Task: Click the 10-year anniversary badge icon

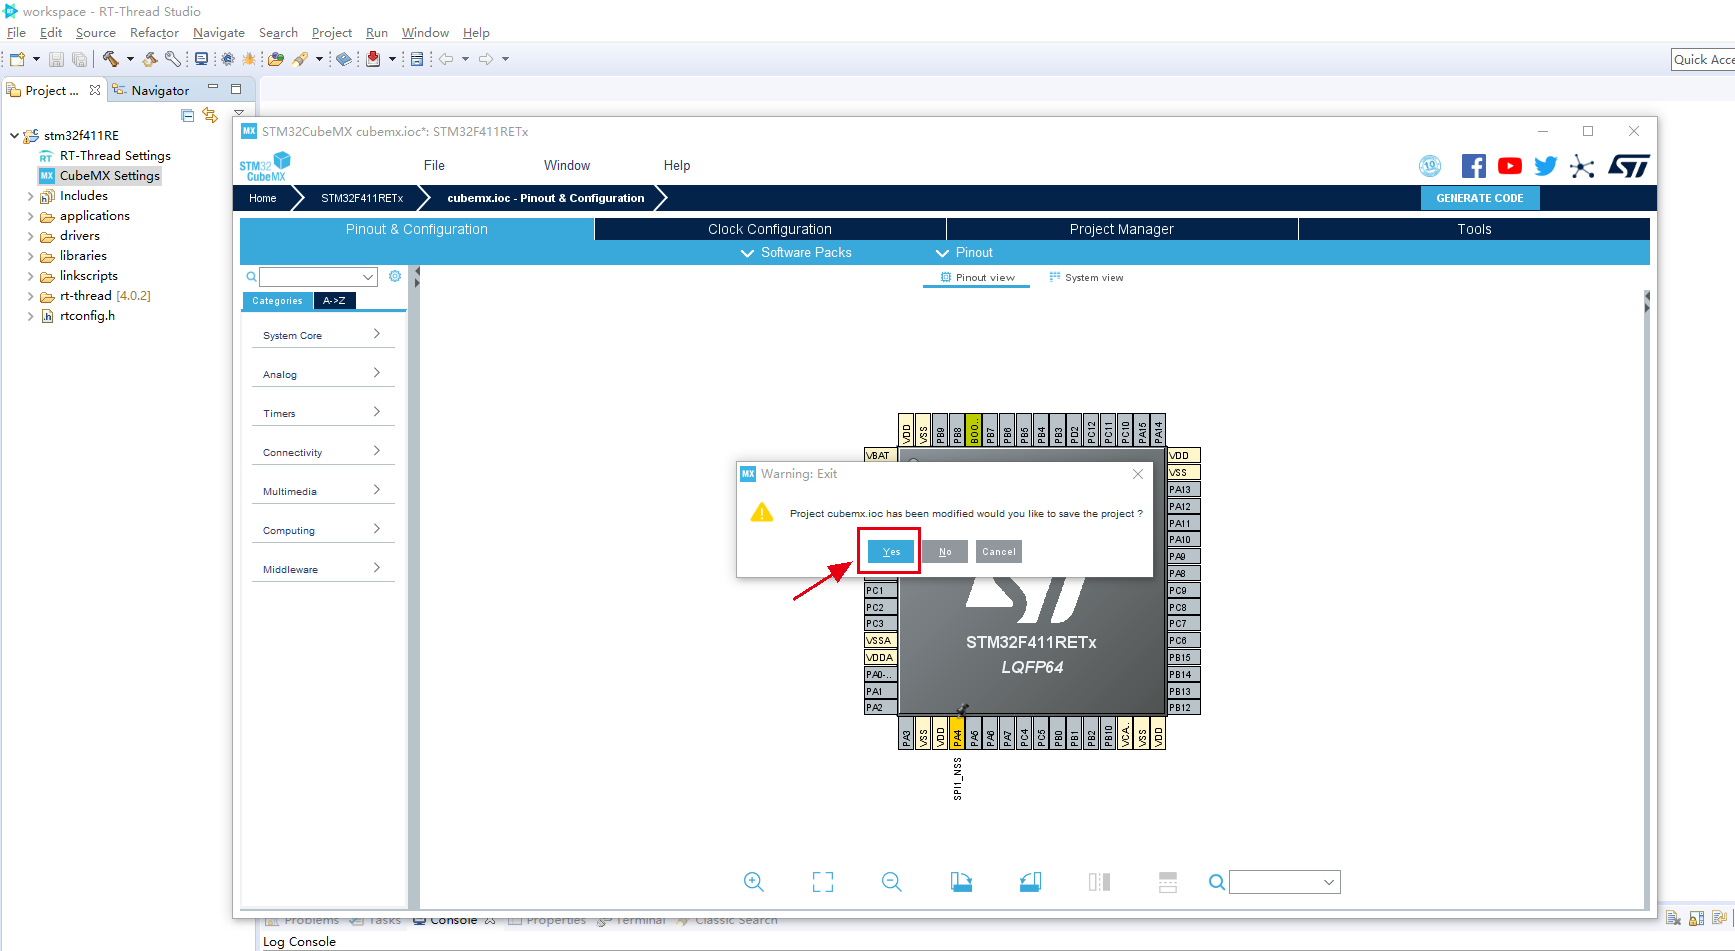Action: coord(1431,166)
